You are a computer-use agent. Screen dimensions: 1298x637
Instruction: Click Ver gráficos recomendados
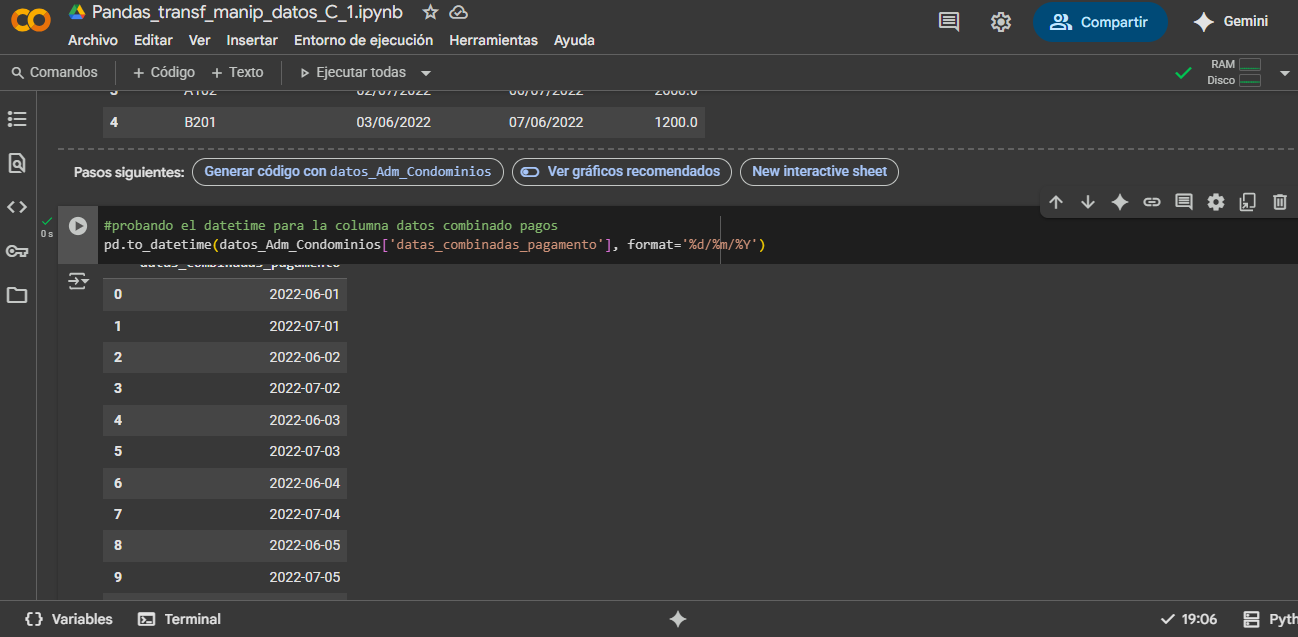(x=622, y=171)
